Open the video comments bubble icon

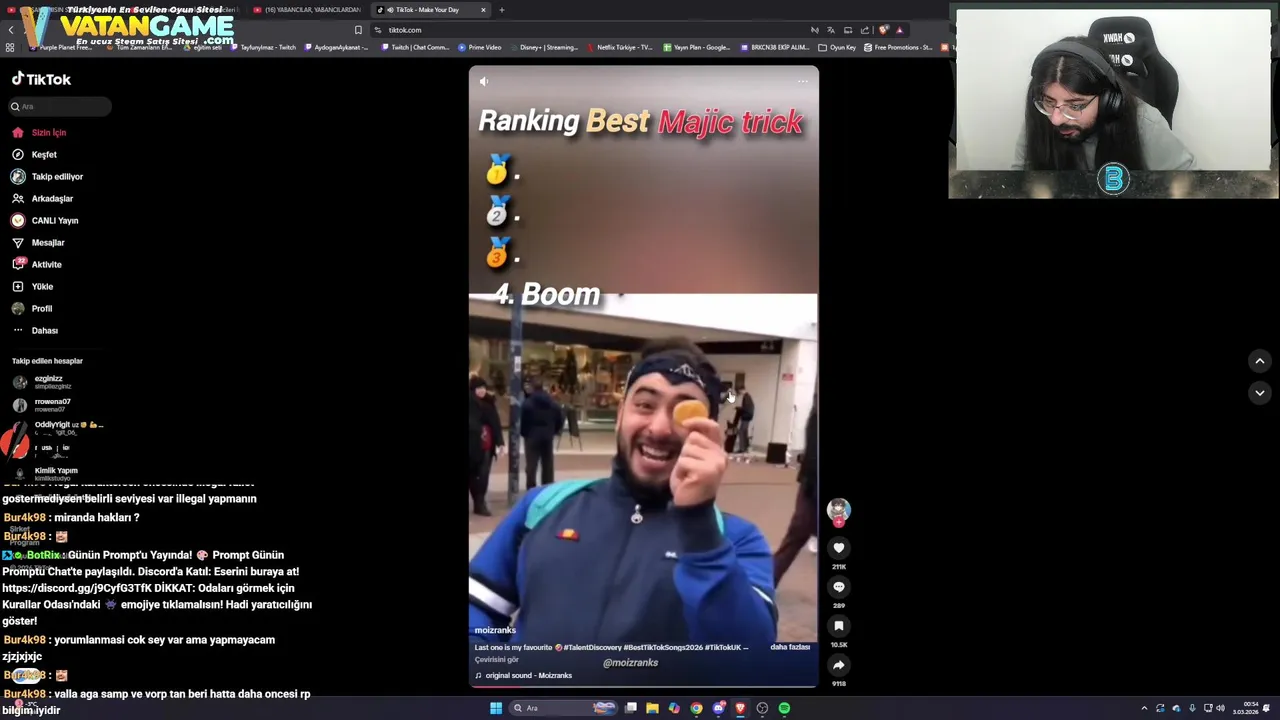(x=839, y=587)
